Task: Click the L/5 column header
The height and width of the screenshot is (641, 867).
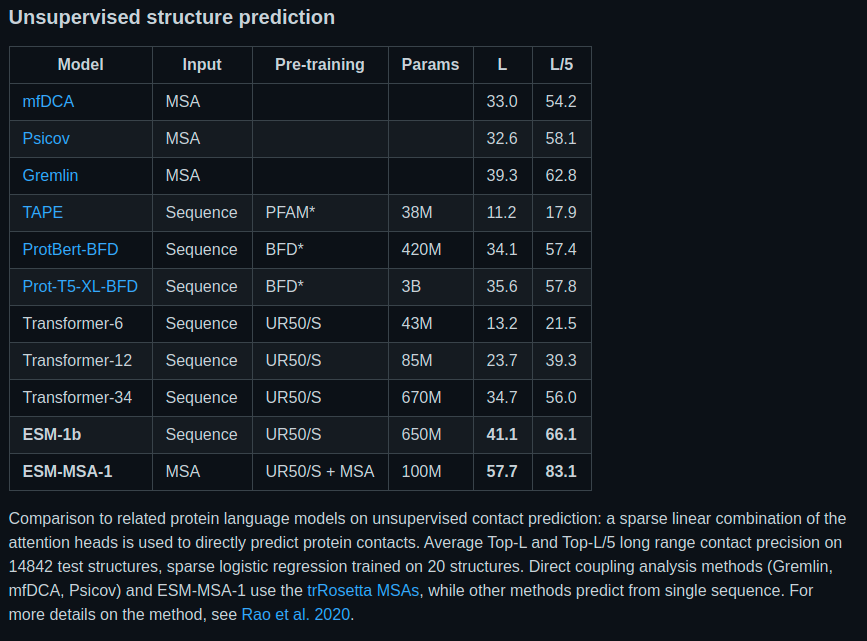Action: (561, 65)
